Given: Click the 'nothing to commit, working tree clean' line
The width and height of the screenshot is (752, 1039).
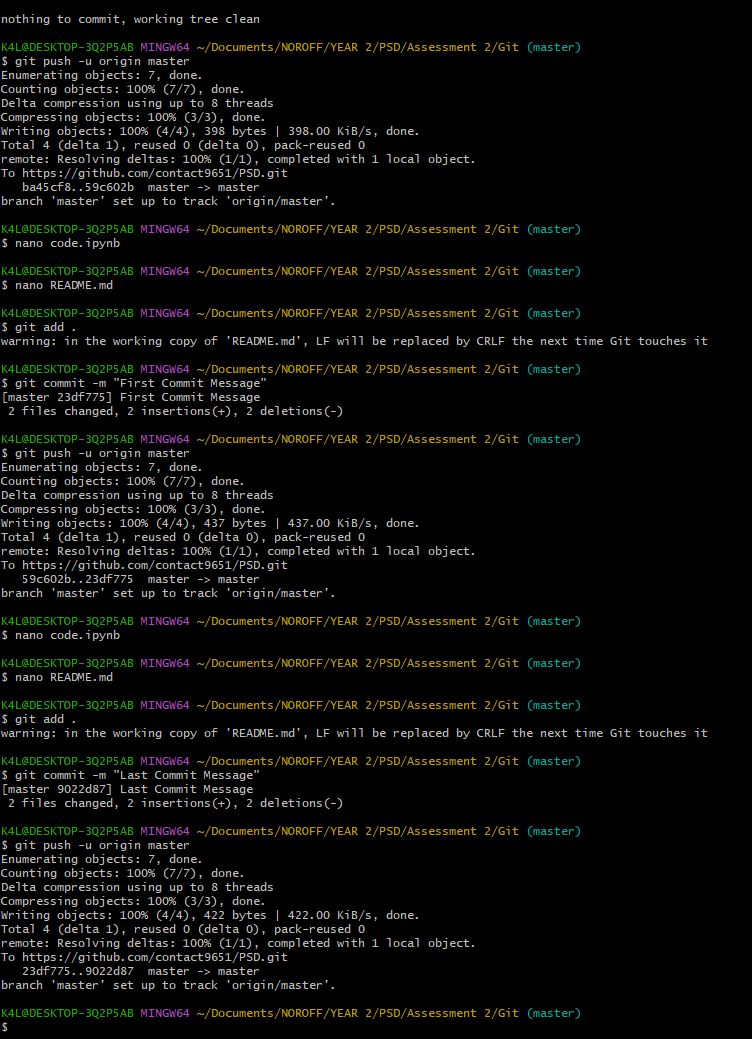Looking at the screenshot, I should tap(130, 19).
